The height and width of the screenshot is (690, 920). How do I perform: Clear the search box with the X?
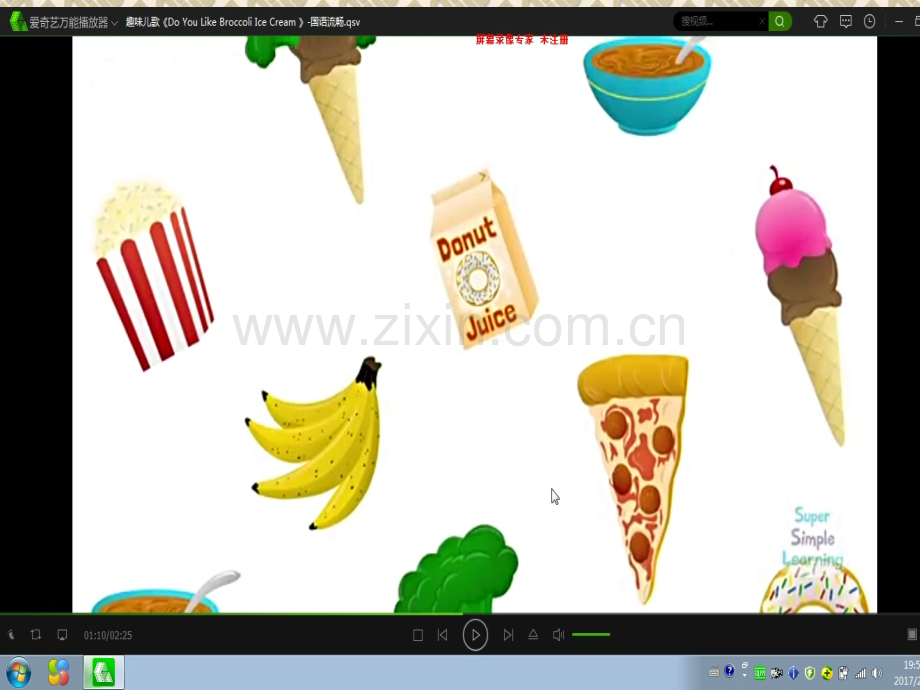point(762,21)
